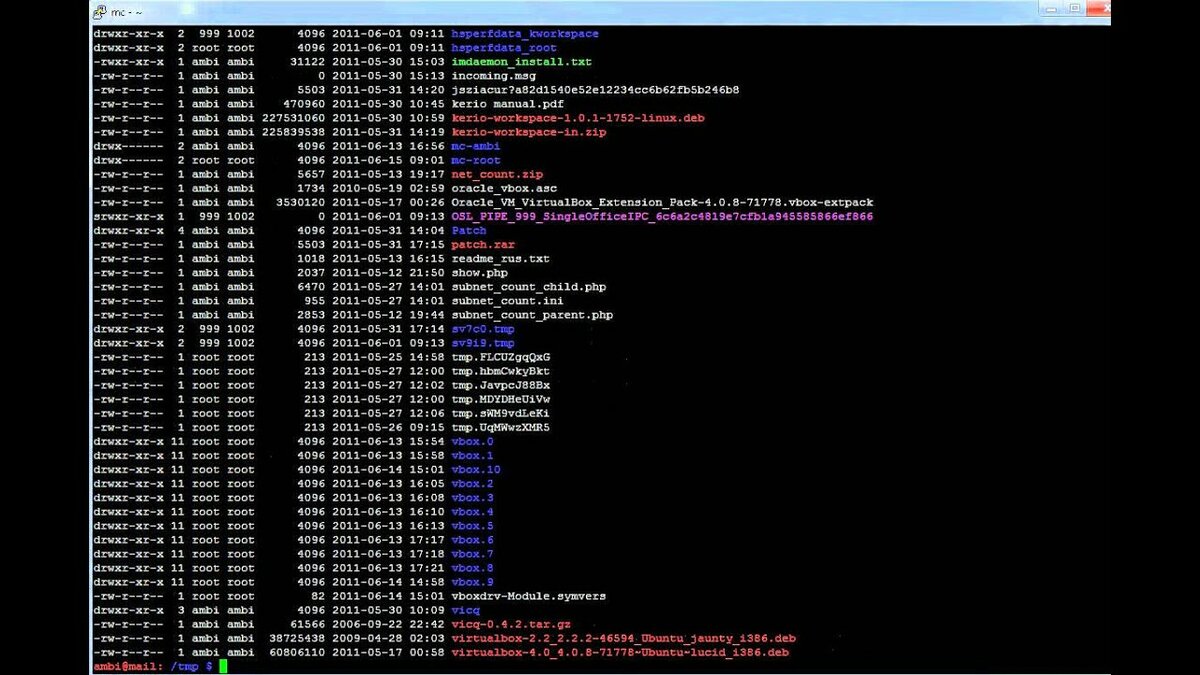Click the incoming.msg file name
Screen dimensions: 1200x675
(x=494, y=76)
